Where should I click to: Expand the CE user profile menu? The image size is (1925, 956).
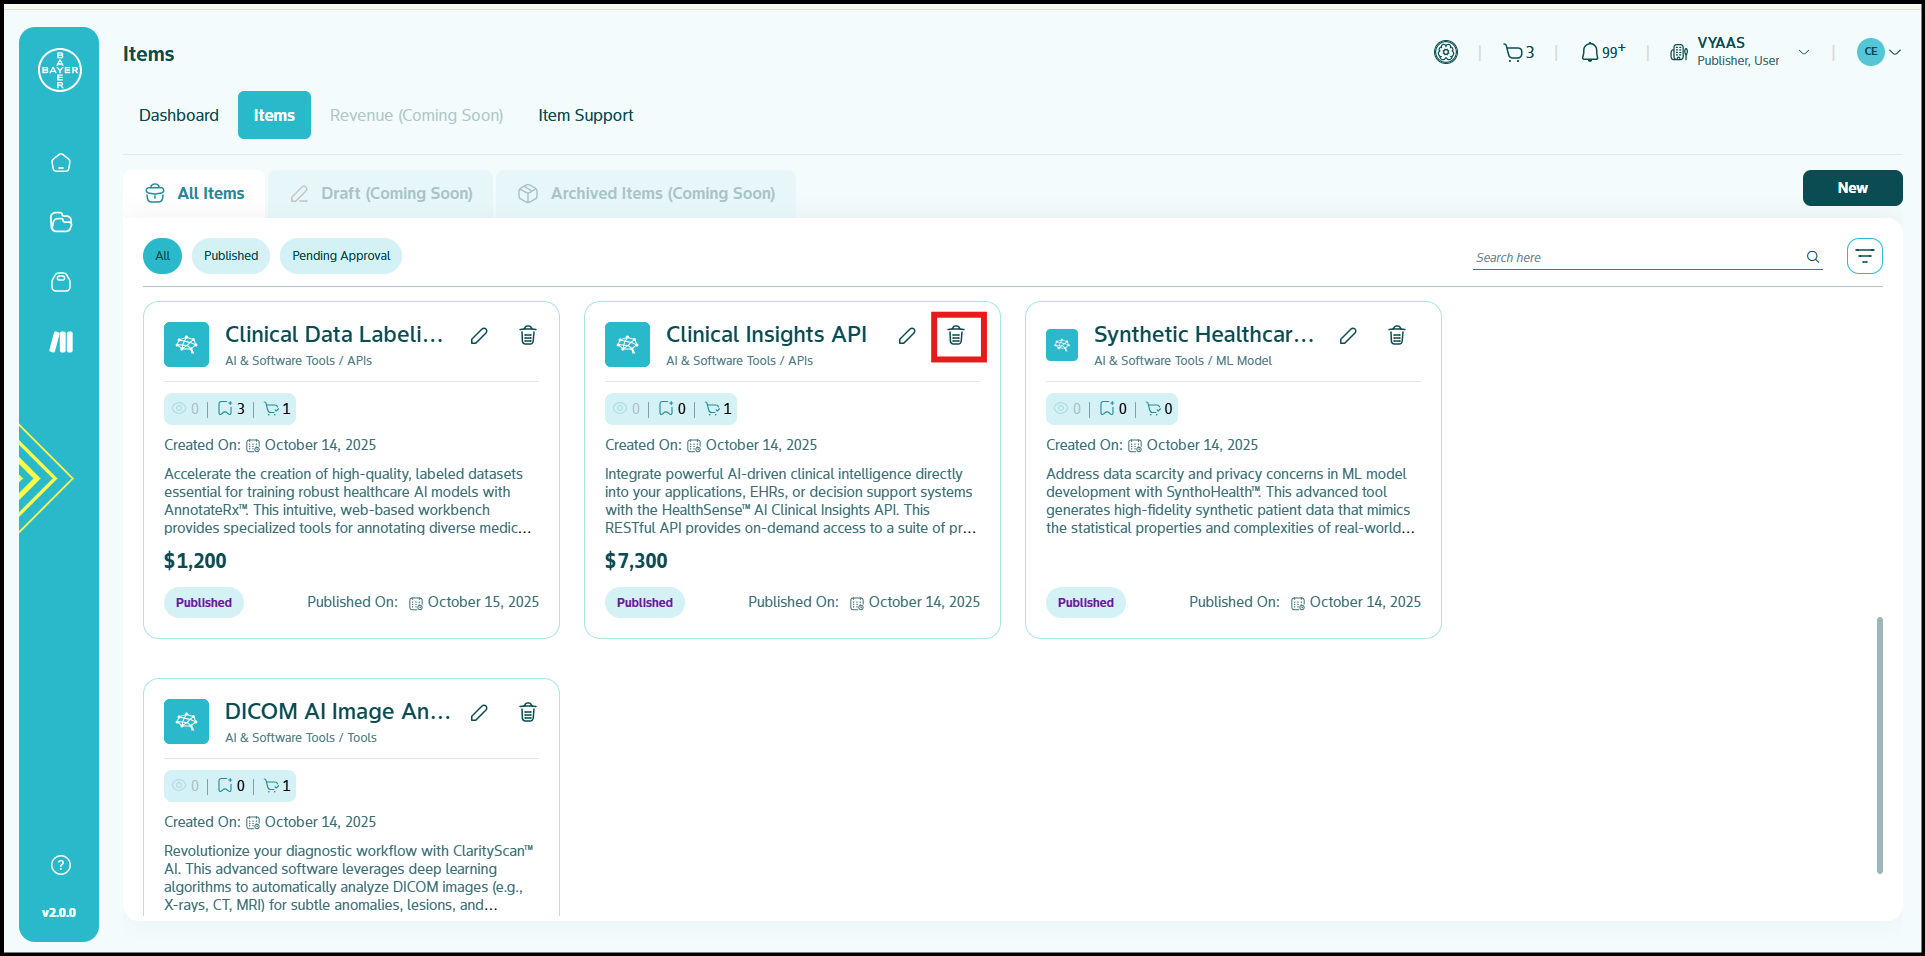pos(1878,52)
